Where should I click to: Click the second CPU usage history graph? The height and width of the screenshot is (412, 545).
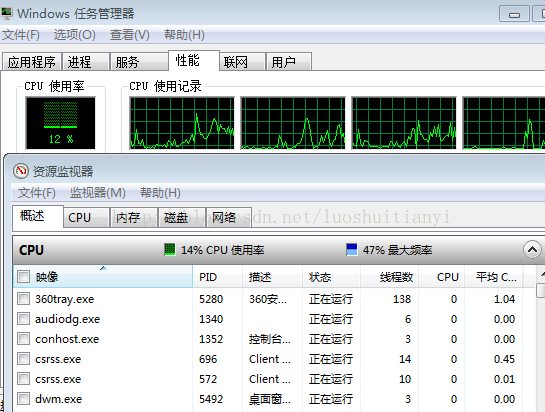tap(293, 123)
